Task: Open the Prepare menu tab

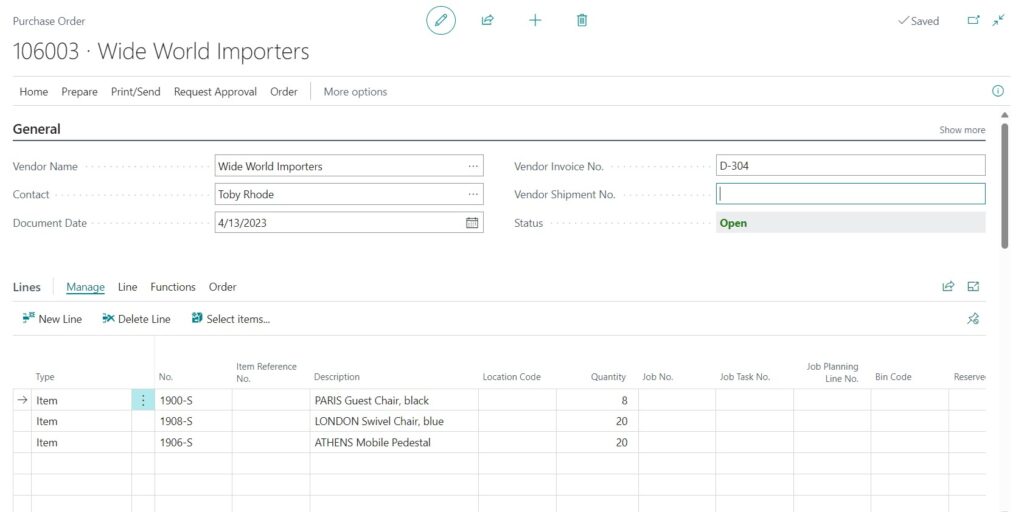Action: (80, 91)
